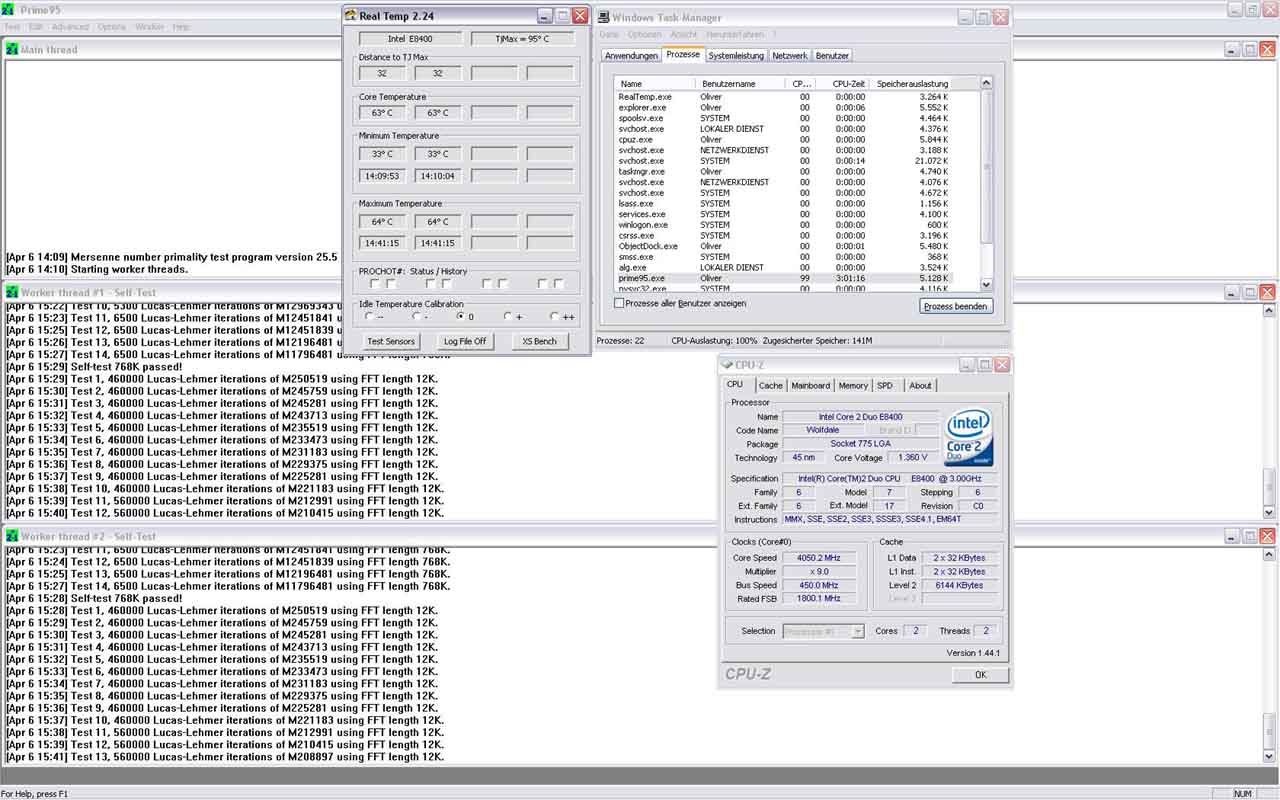Select the '++' idle calibration radio button
Screen dimensions: 1280x800
[x=554, y=316]
